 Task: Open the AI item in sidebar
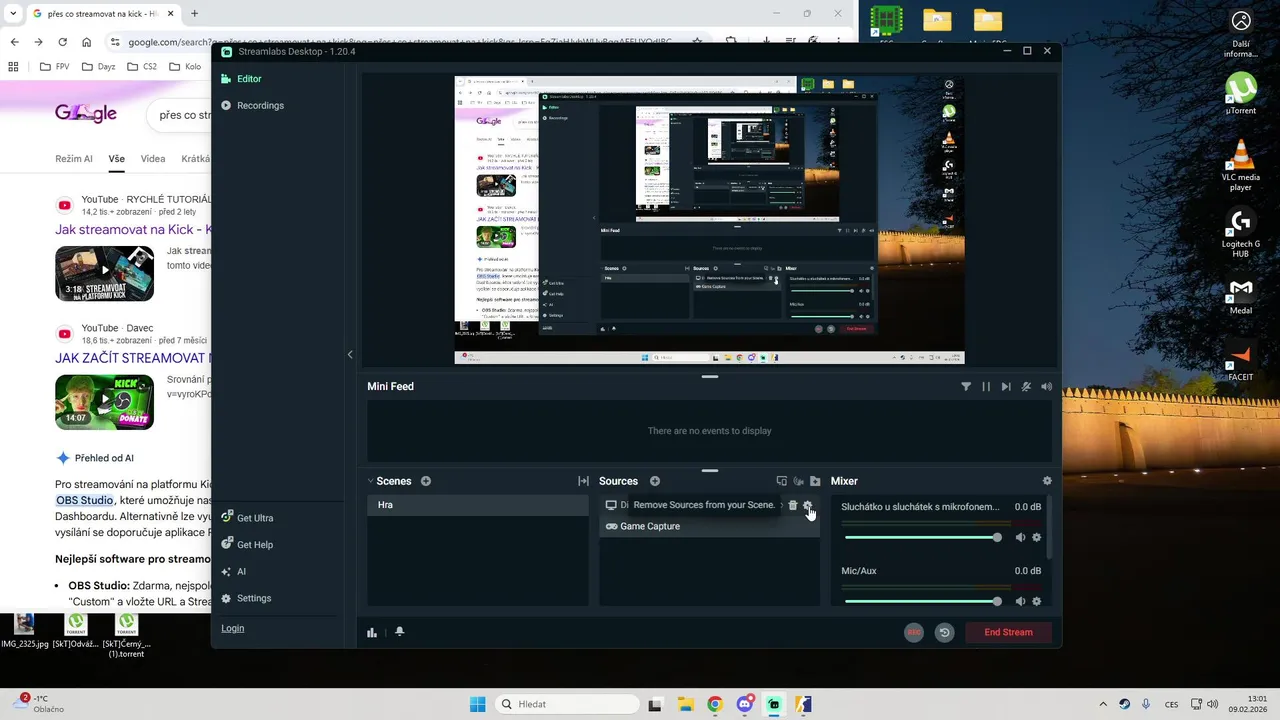pyautogui.click(x=234, y=572)
